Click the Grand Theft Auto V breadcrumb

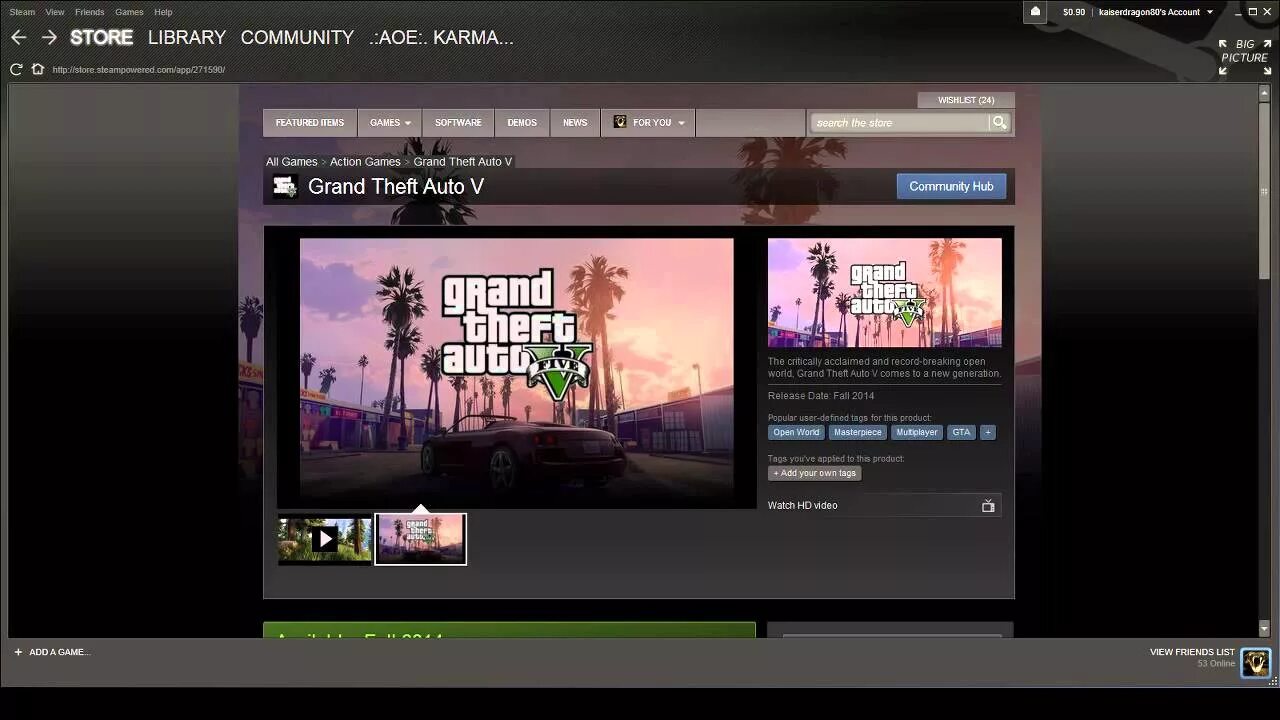(462, 161)
